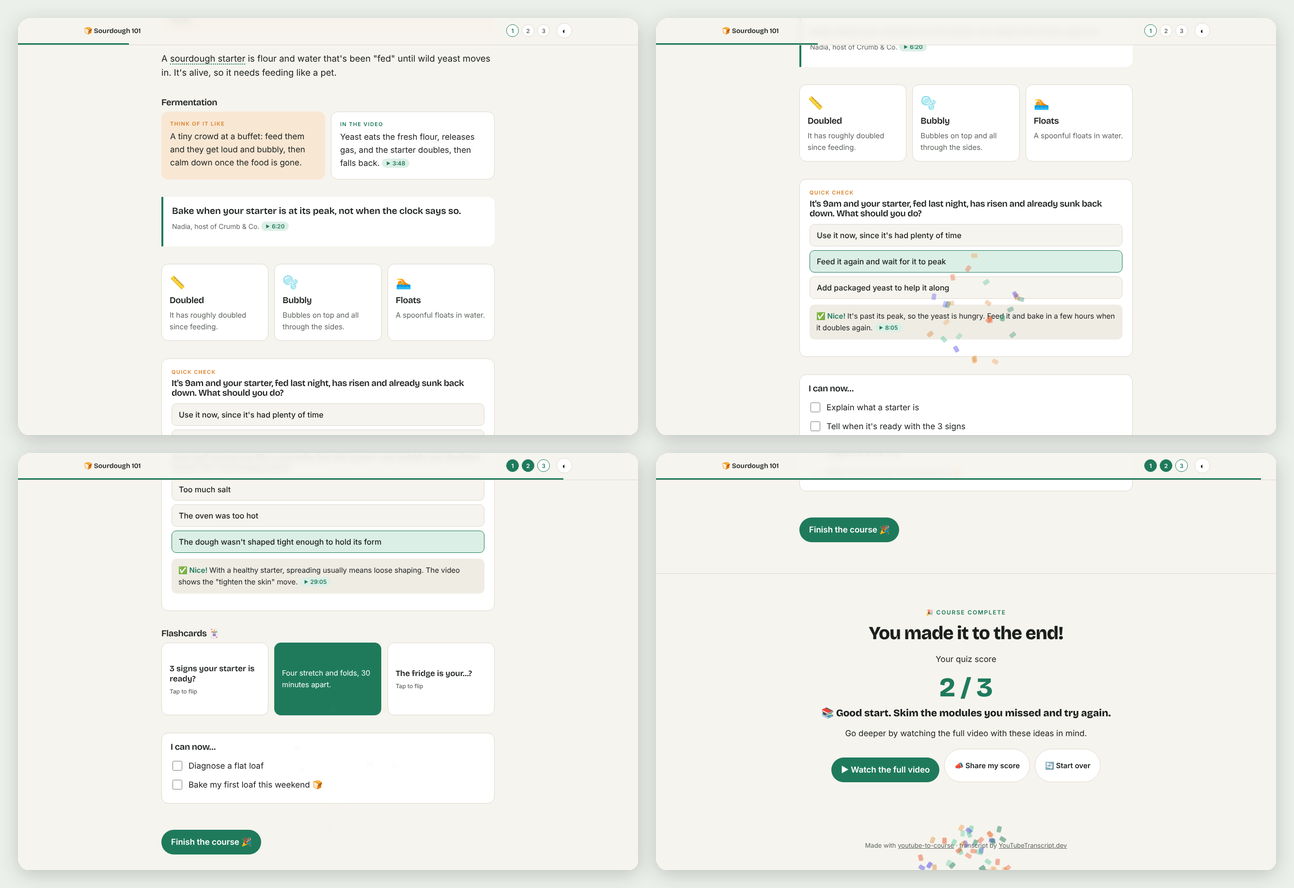Open the youtube-to-course footer link
1294x888 pixels.
click(926, 846)
